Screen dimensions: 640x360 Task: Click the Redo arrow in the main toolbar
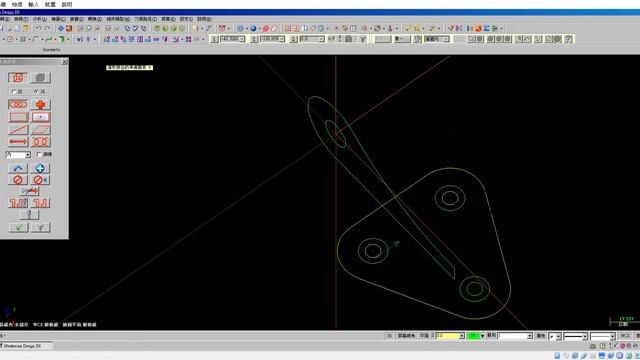47,28
